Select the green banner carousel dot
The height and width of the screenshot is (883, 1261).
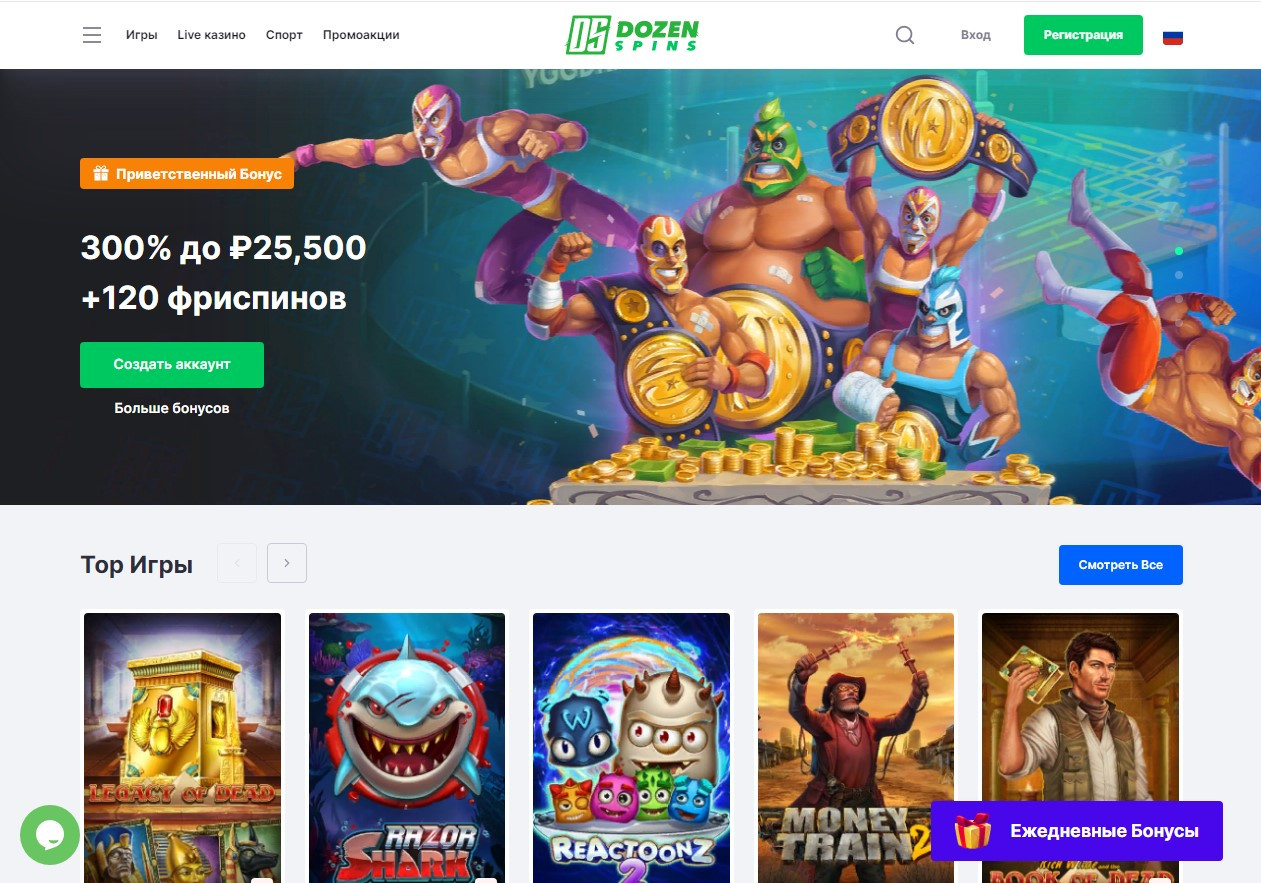[1179, 251]
